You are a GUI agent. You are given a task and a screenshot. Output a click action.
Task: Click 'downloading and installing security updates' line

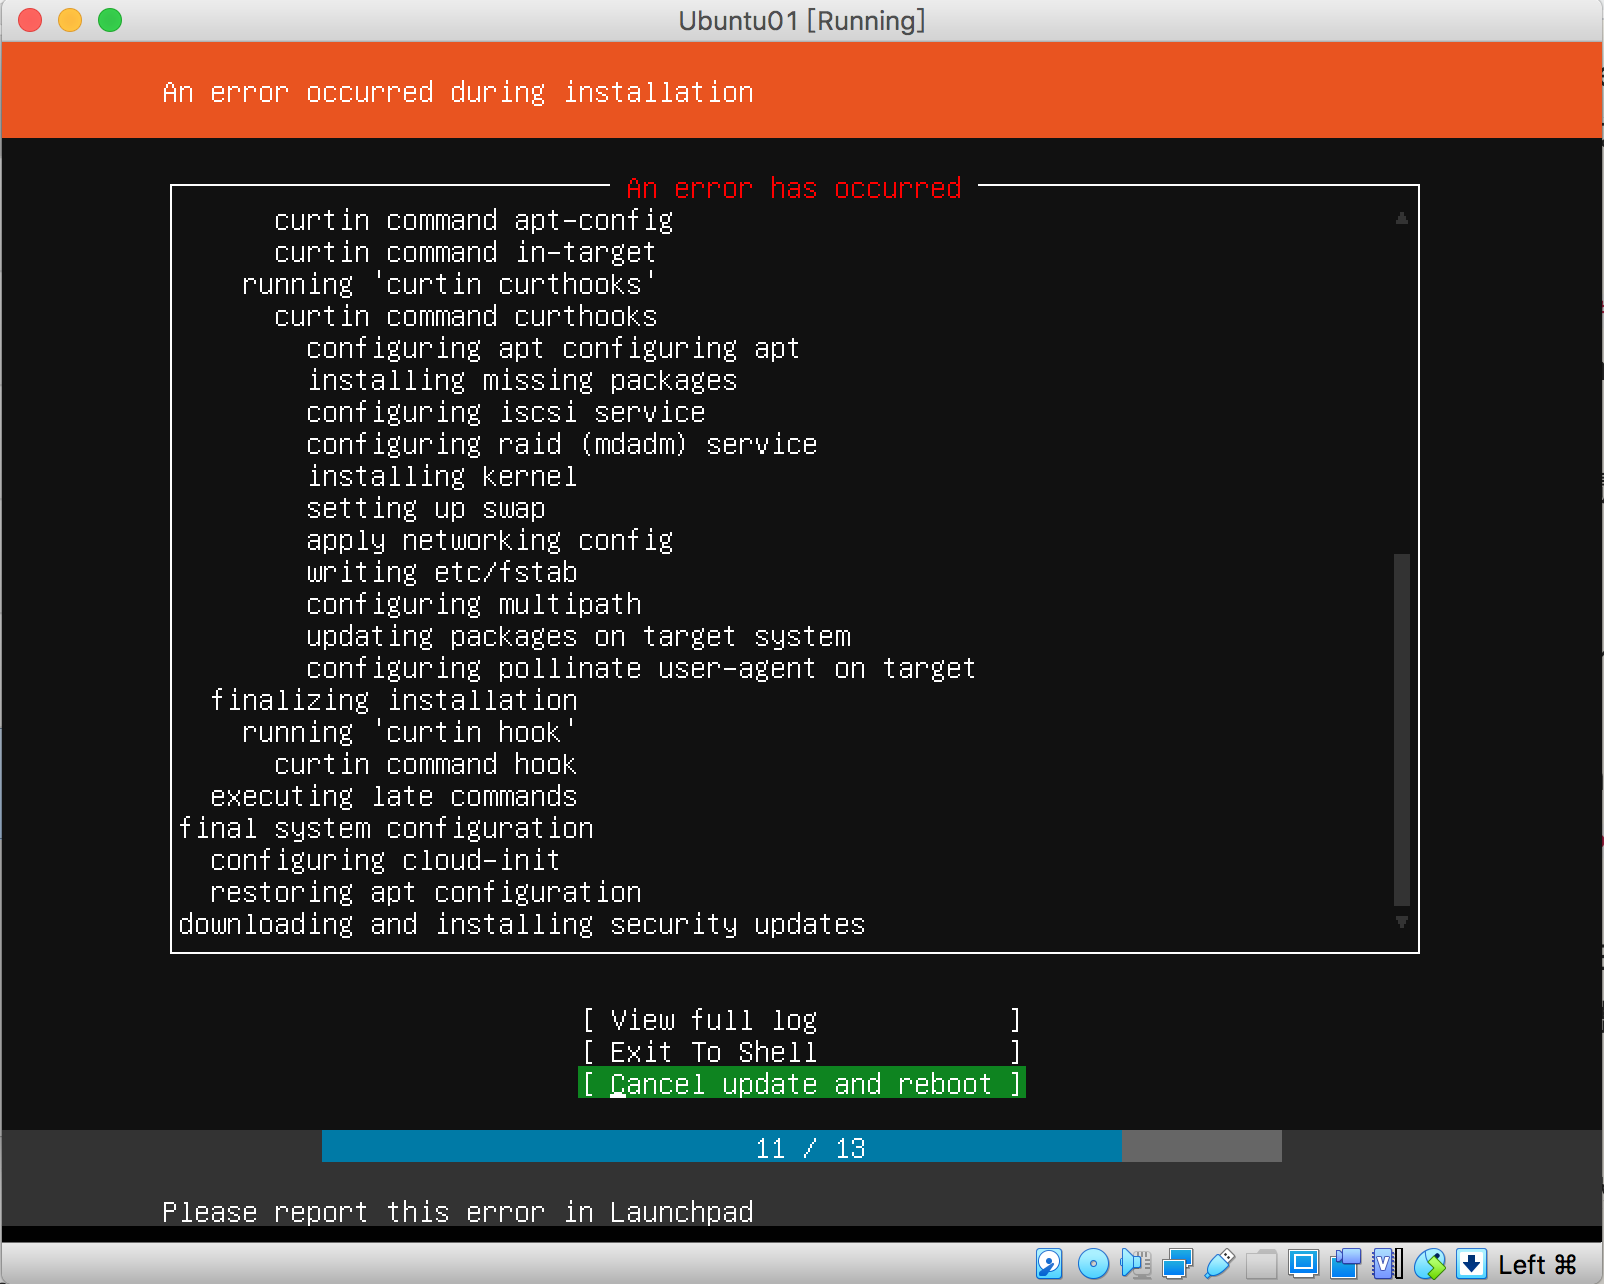tap(522, 924)
